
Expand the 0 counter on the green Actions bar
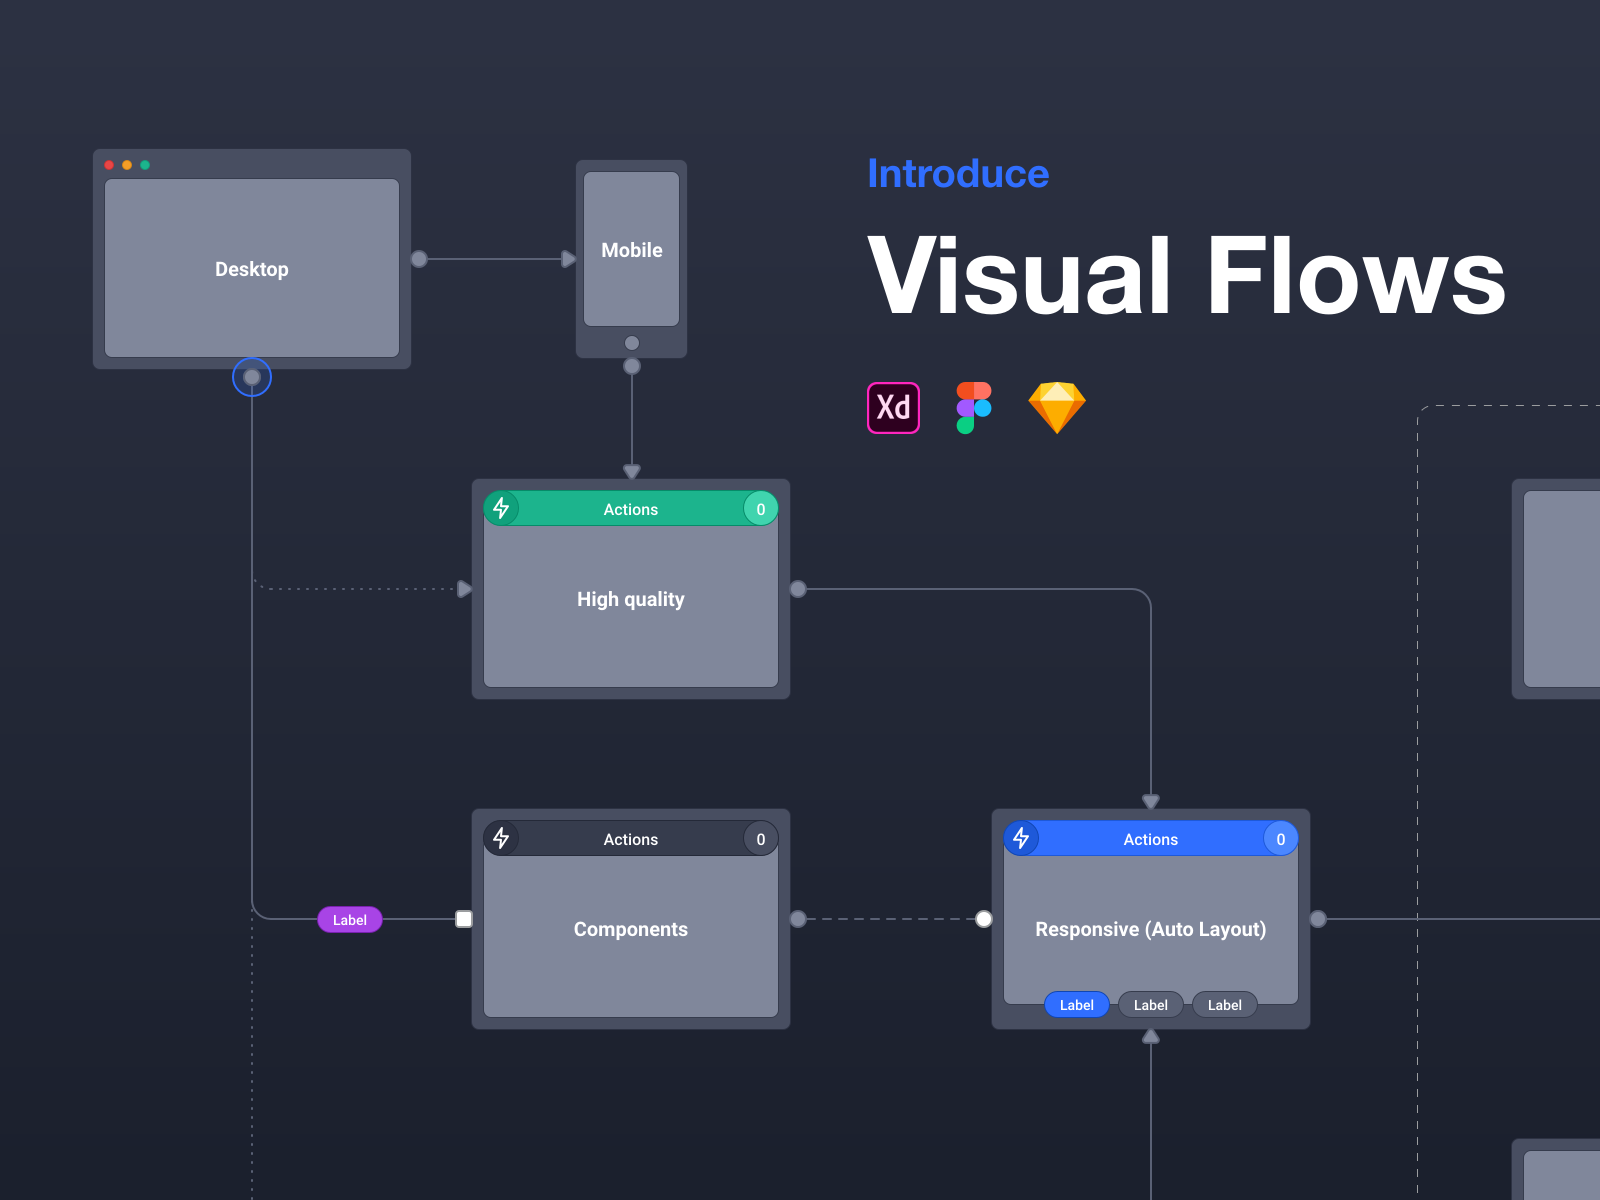click(x=760, y=509)
